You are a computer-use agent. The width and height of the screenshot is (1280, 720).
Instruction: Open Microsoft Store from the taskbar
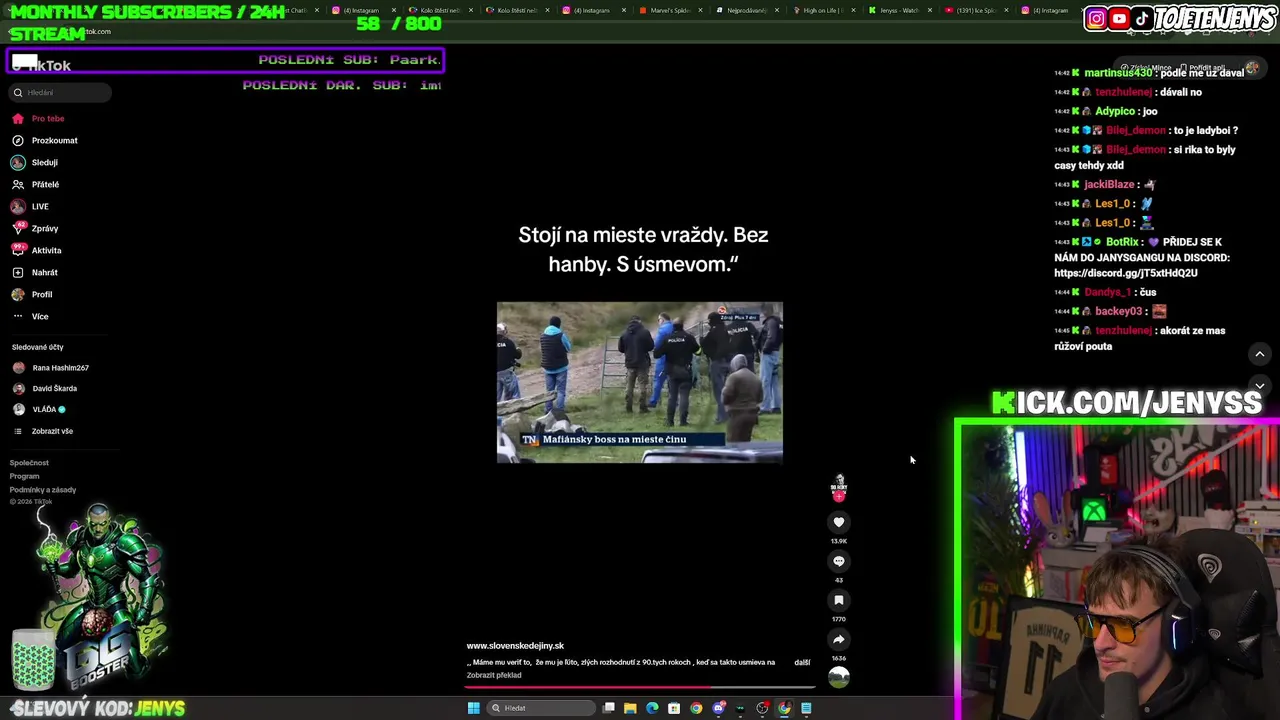[x=674, y=708]
